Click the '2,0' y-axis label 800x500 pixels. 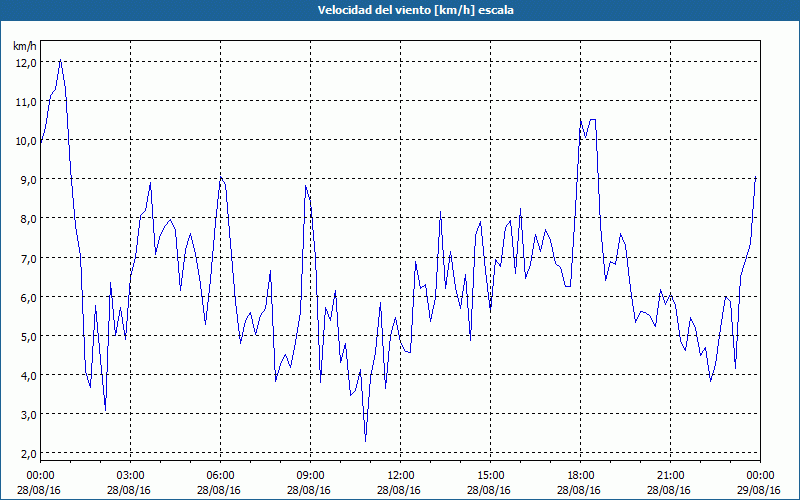[x=29, y=454]
